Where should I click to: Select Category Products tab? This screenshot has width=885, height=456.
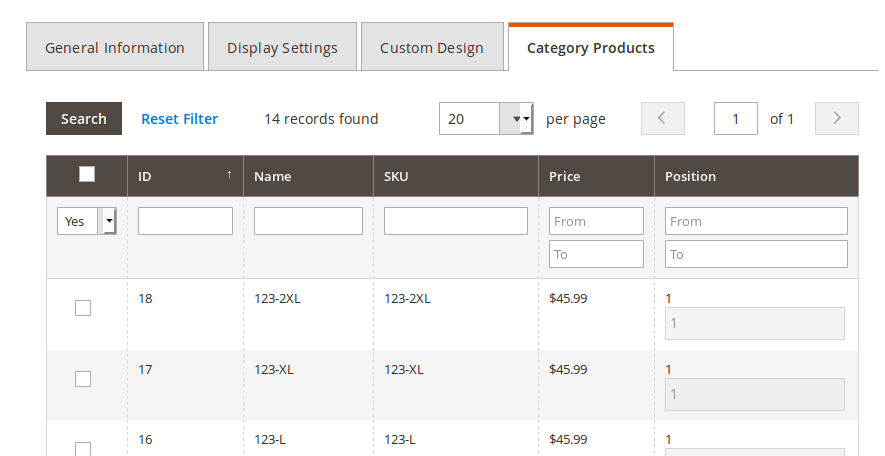[591, 47]
